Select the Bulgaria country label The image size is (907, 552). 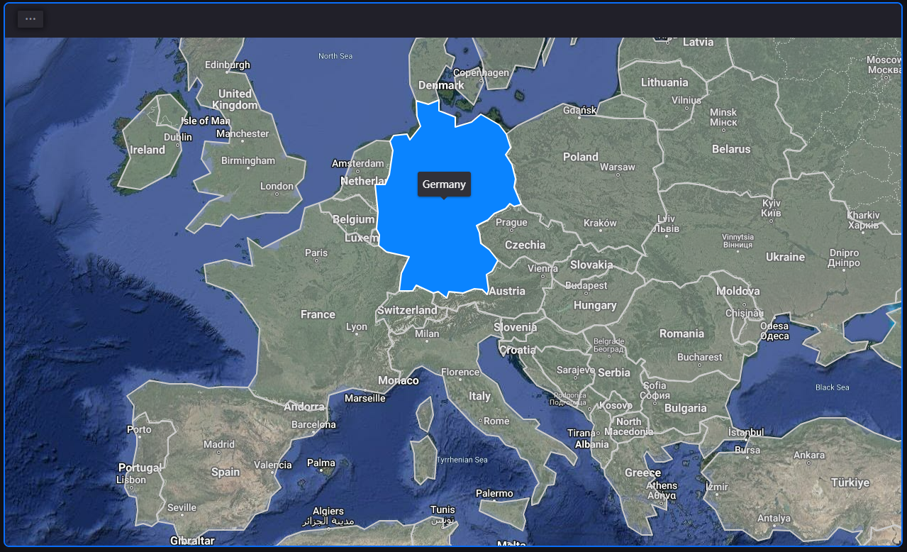[685, 408]
